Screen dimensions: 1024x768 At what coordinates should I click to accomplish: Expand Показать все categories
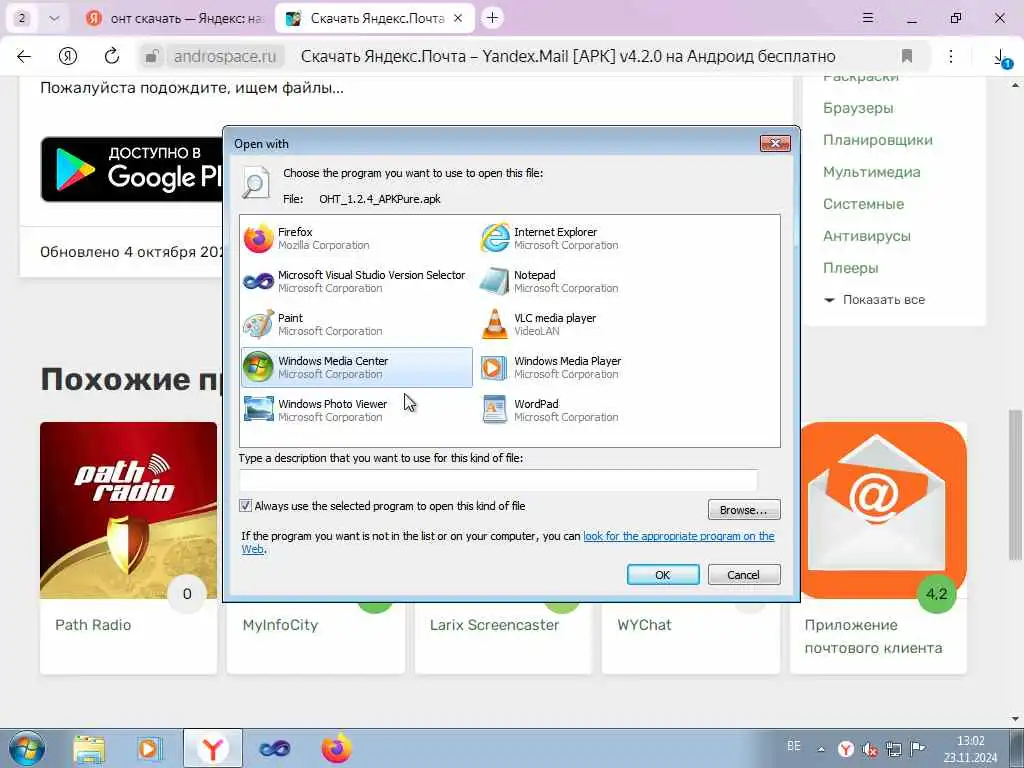pos(875,300)
